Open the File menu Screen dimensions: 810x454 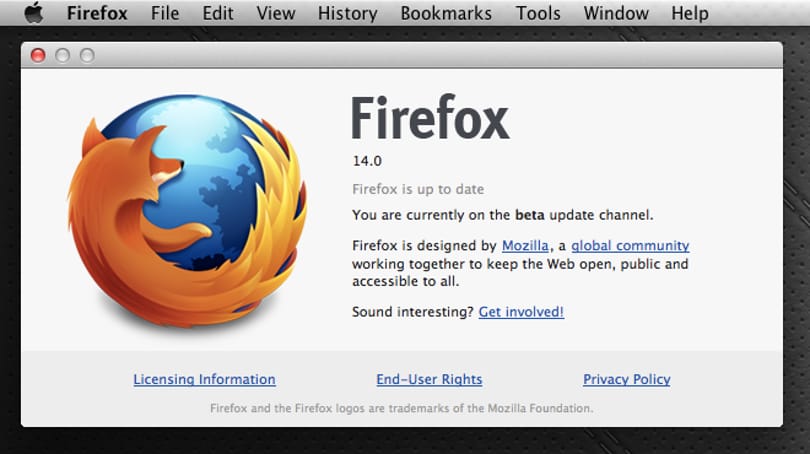(165, 13)
